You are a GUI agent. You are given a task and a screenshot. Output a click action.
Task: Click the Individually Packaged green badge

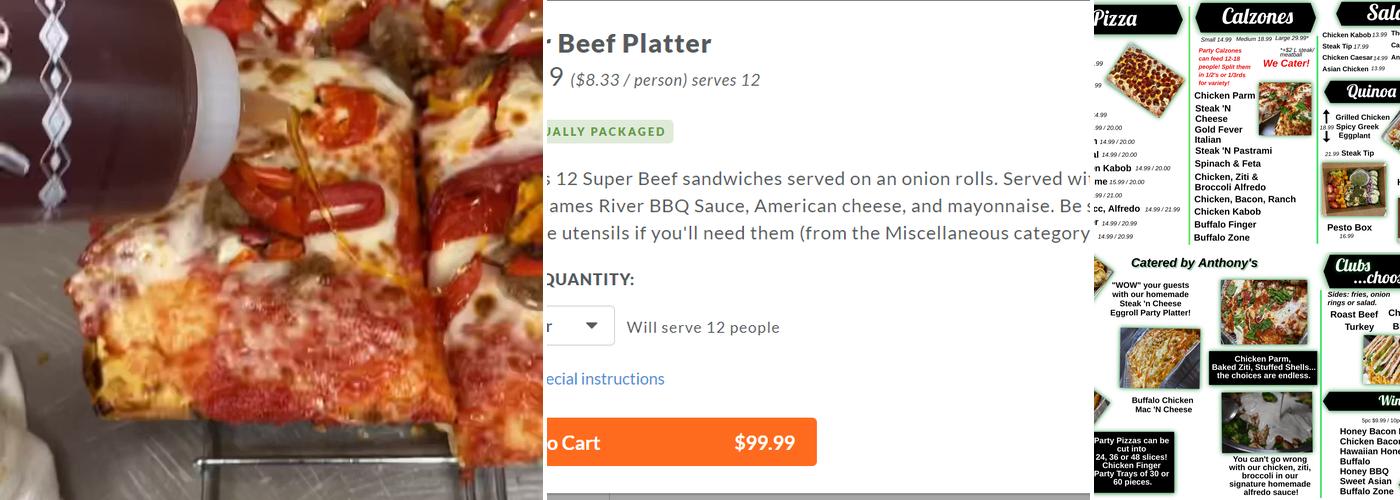click(606, 131)
